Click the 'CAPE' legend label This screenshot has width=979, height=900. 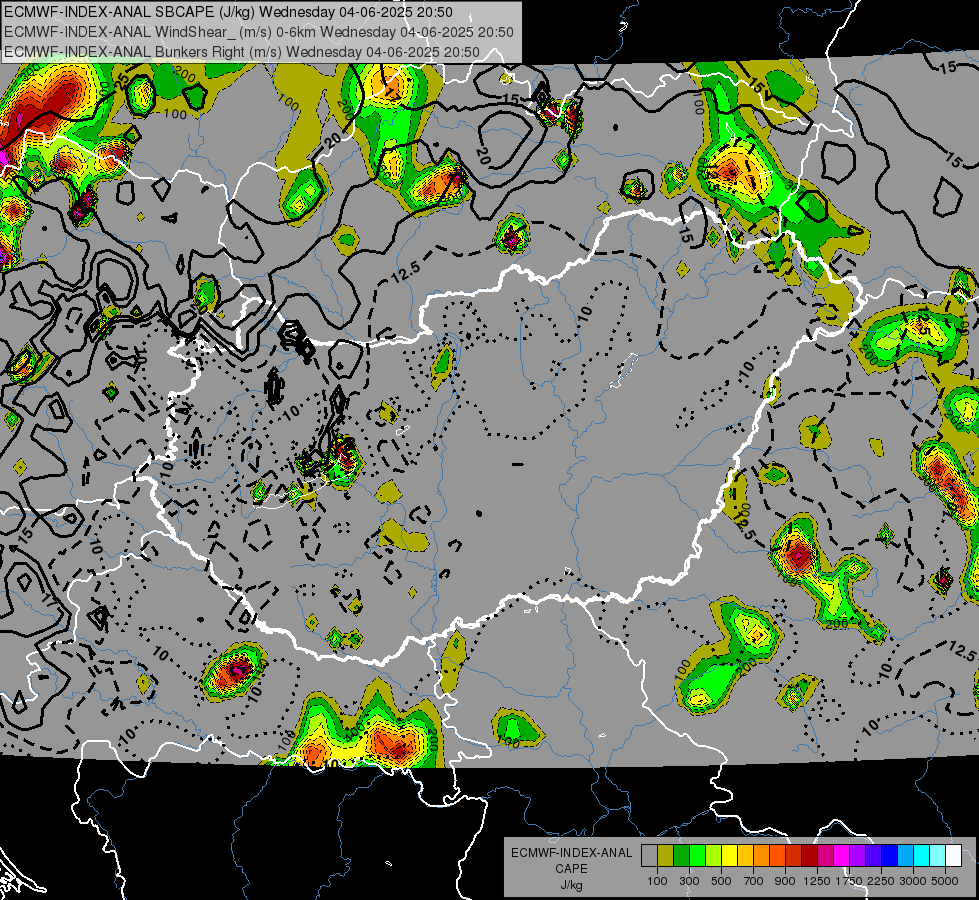[571, 869]
